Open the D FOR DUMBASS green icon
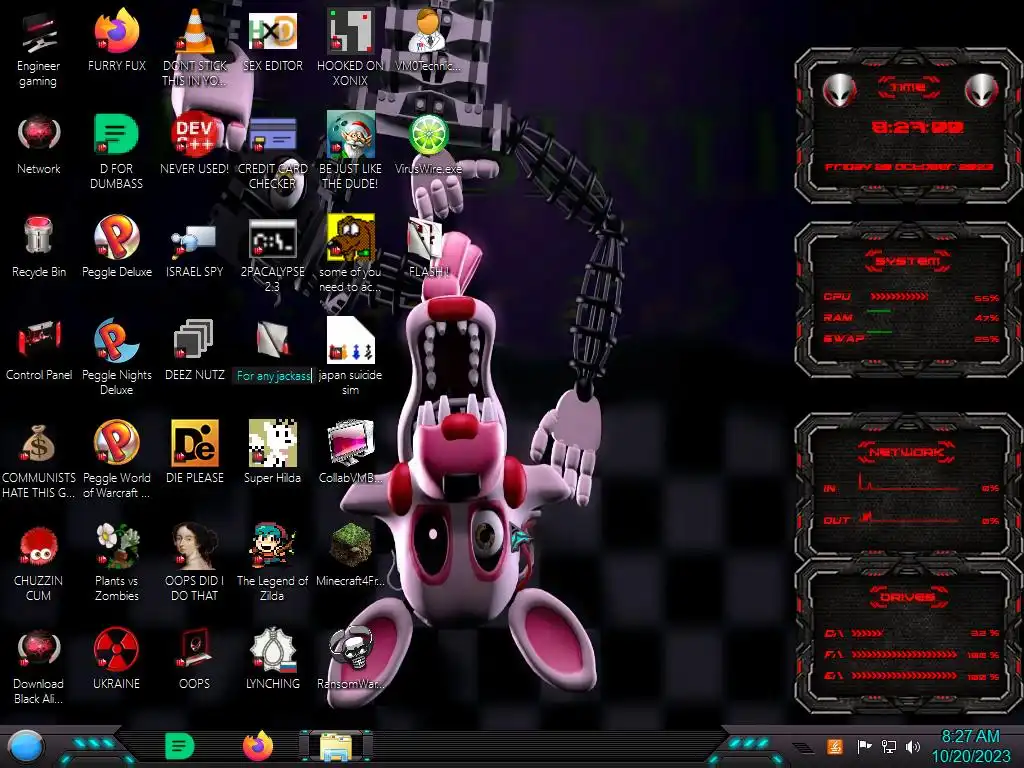 (116, 135)
